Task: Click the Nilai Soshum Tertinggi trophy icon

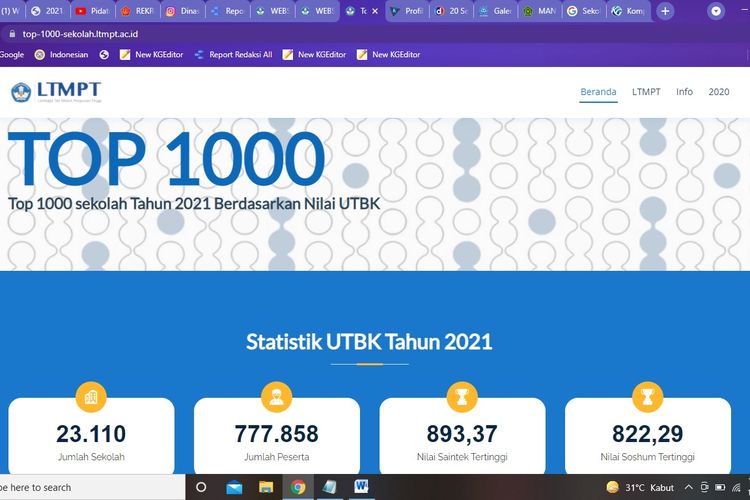Action: pyautogui.click(x=647, y=397)
